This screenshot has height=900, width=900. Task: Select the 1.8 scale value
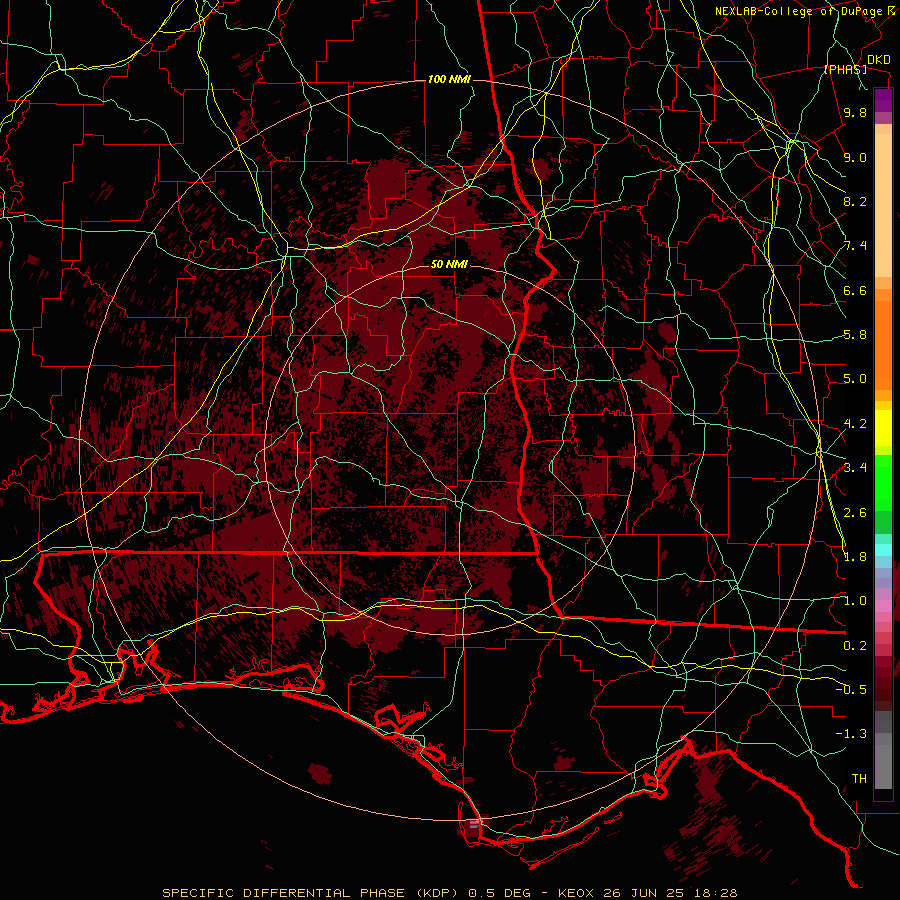click(x=855, y=557)
